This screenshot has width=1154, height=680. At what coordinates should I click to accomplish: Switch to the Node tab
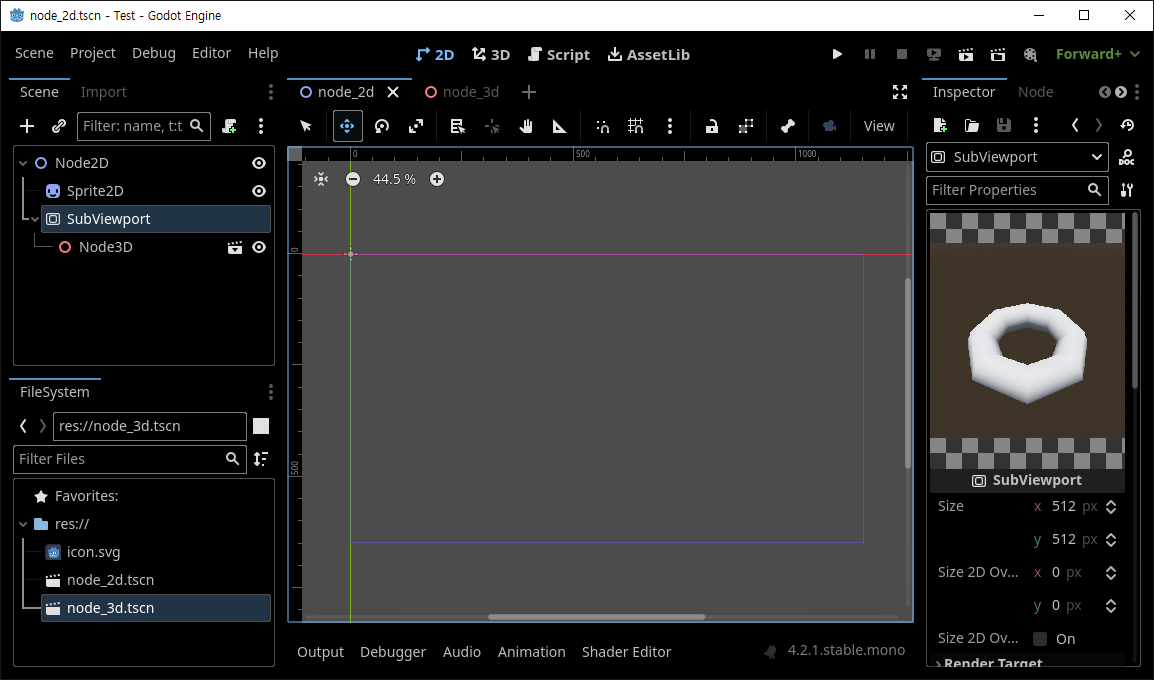[x=1036, y=92]
